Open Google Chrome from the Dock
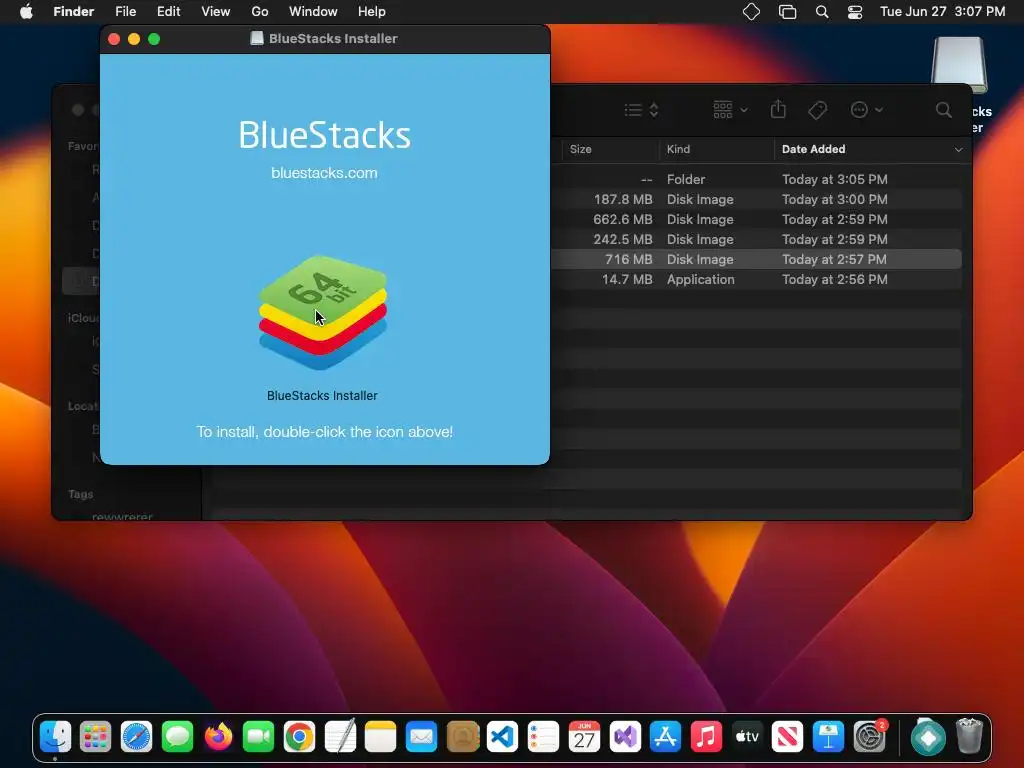1024x768 pixels. pos(299,737)
